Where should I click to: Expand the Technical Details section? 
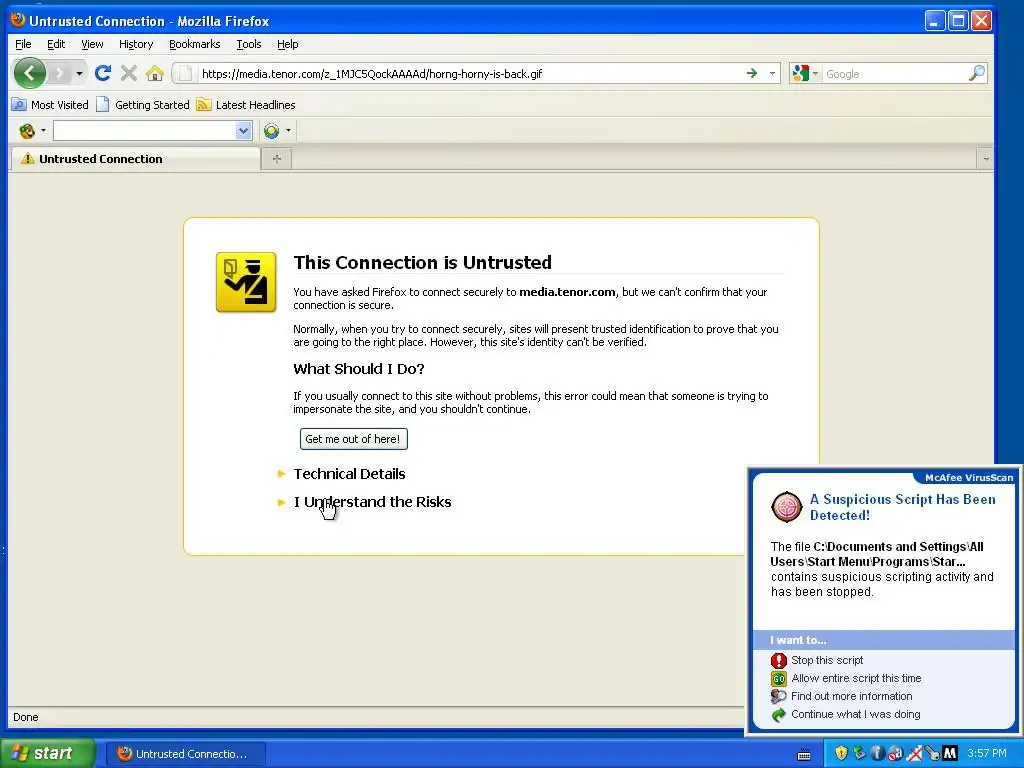(349, 473)
